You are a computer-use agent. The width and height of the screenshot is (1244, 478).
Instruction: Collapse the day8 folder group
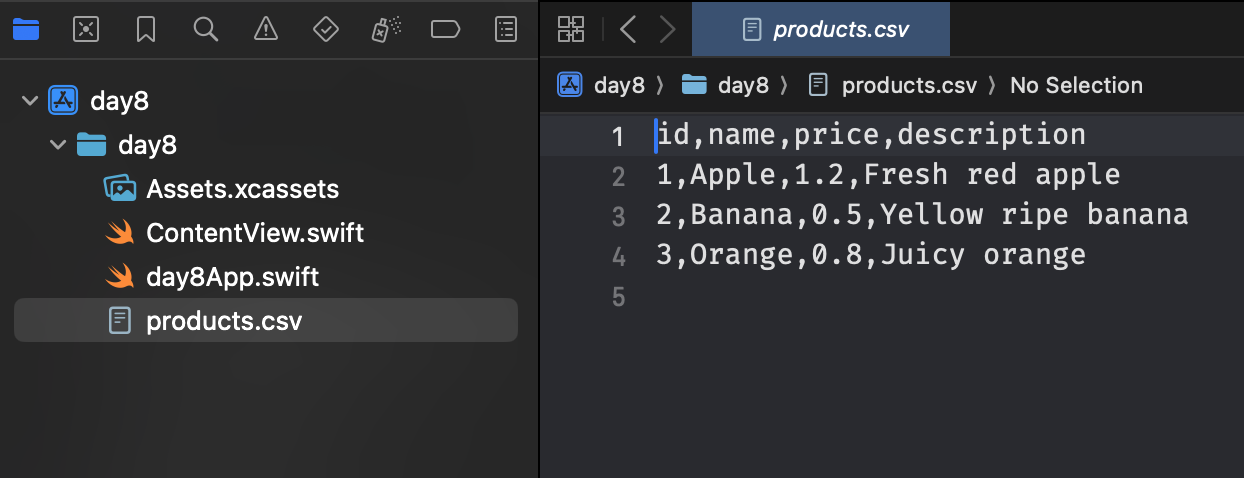[x=57, y=145]
